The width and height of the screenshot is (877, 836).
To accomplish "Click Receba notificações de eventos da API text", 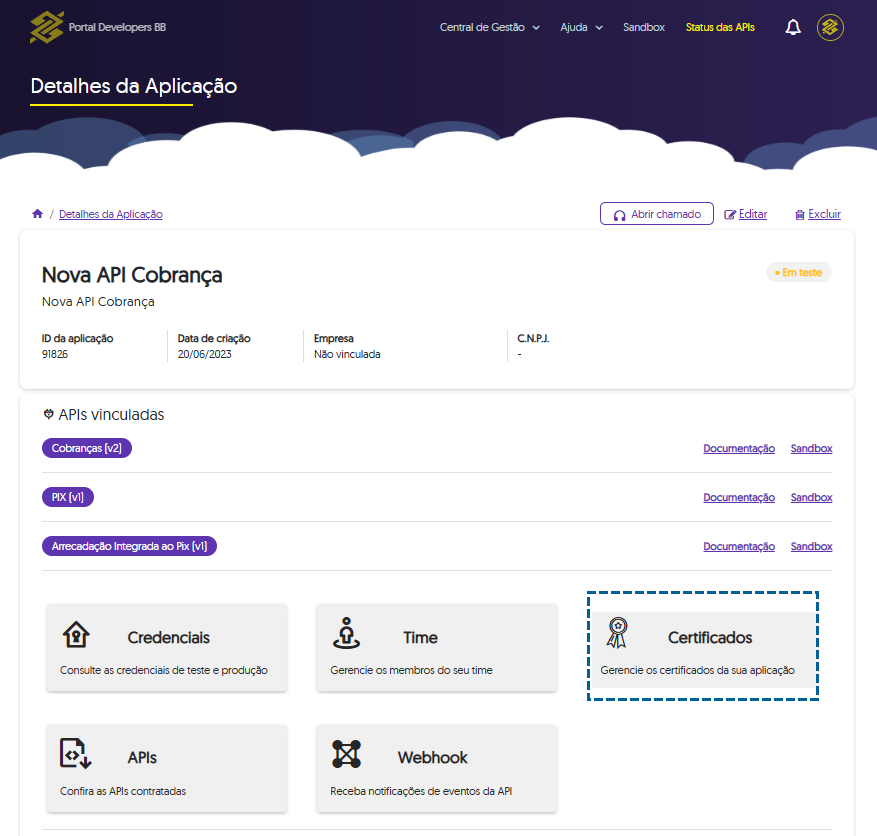I will pos(421,791).
